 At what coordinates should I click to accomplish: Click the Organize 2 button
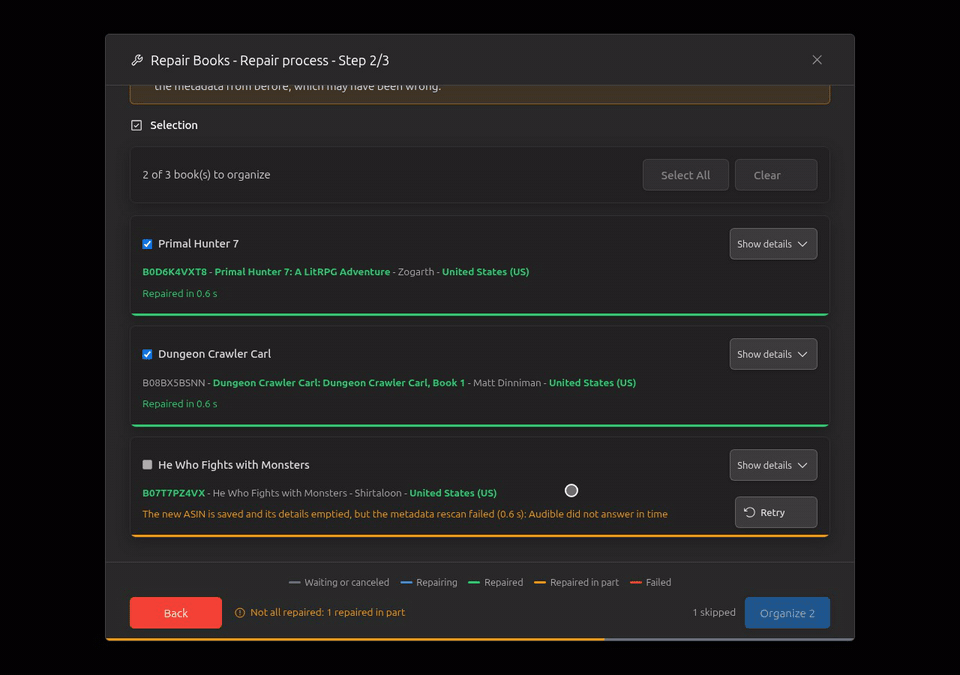point(787,613)
